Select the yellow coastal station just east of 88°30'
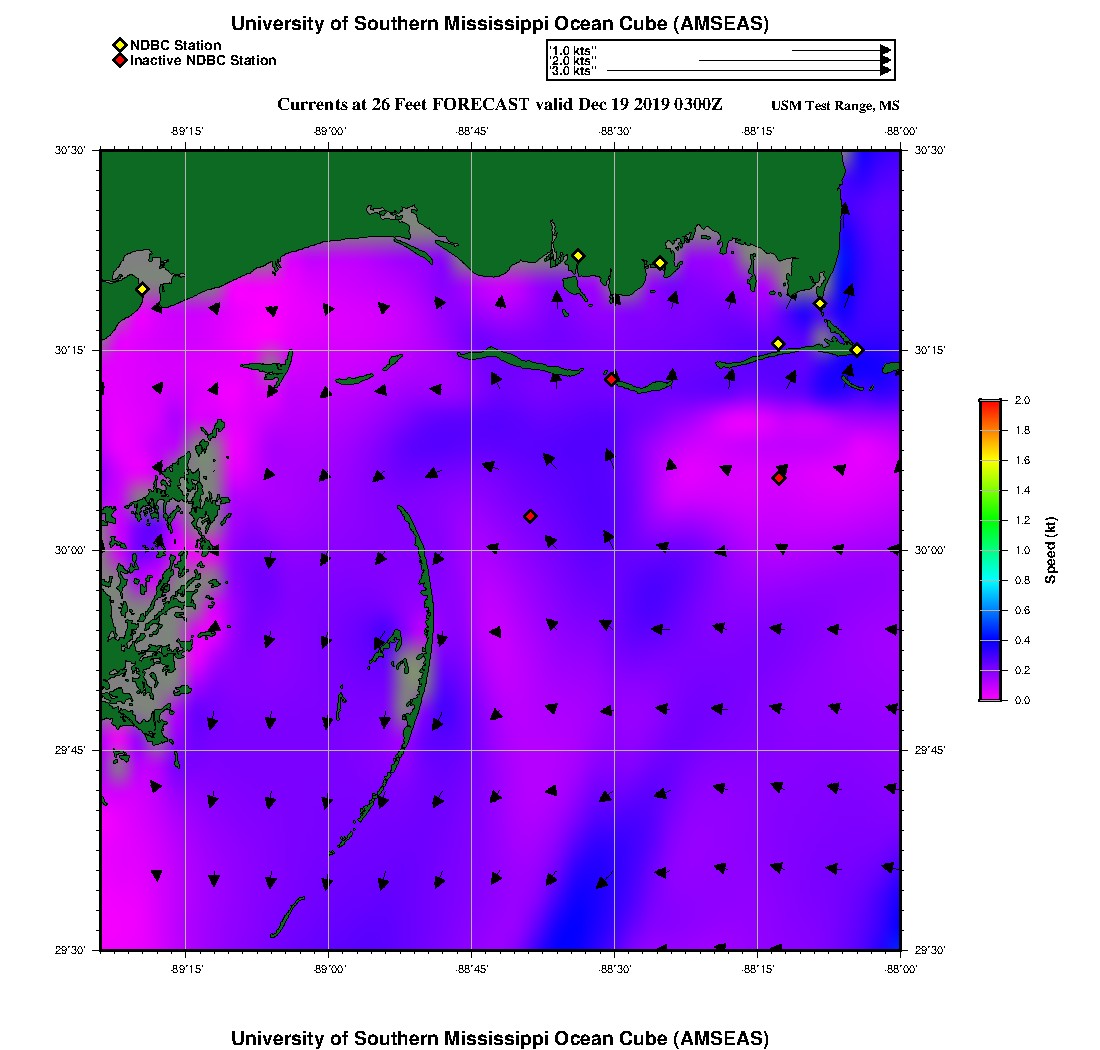Screen dimensions: 1100x1050 [660, 263]
